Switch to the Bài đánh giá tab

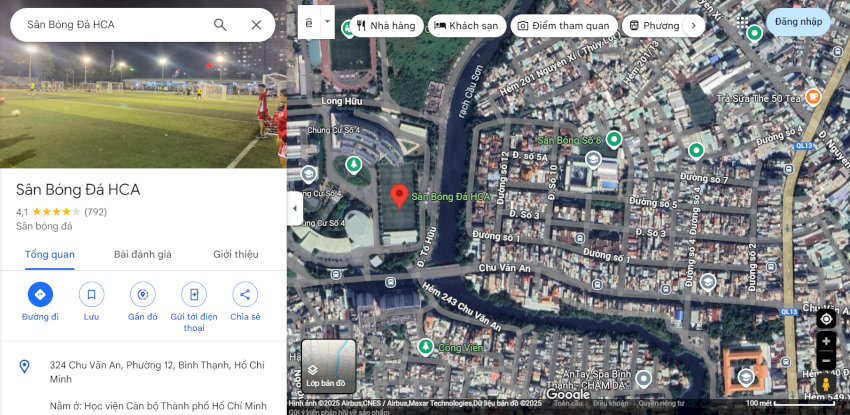(143, 254)
